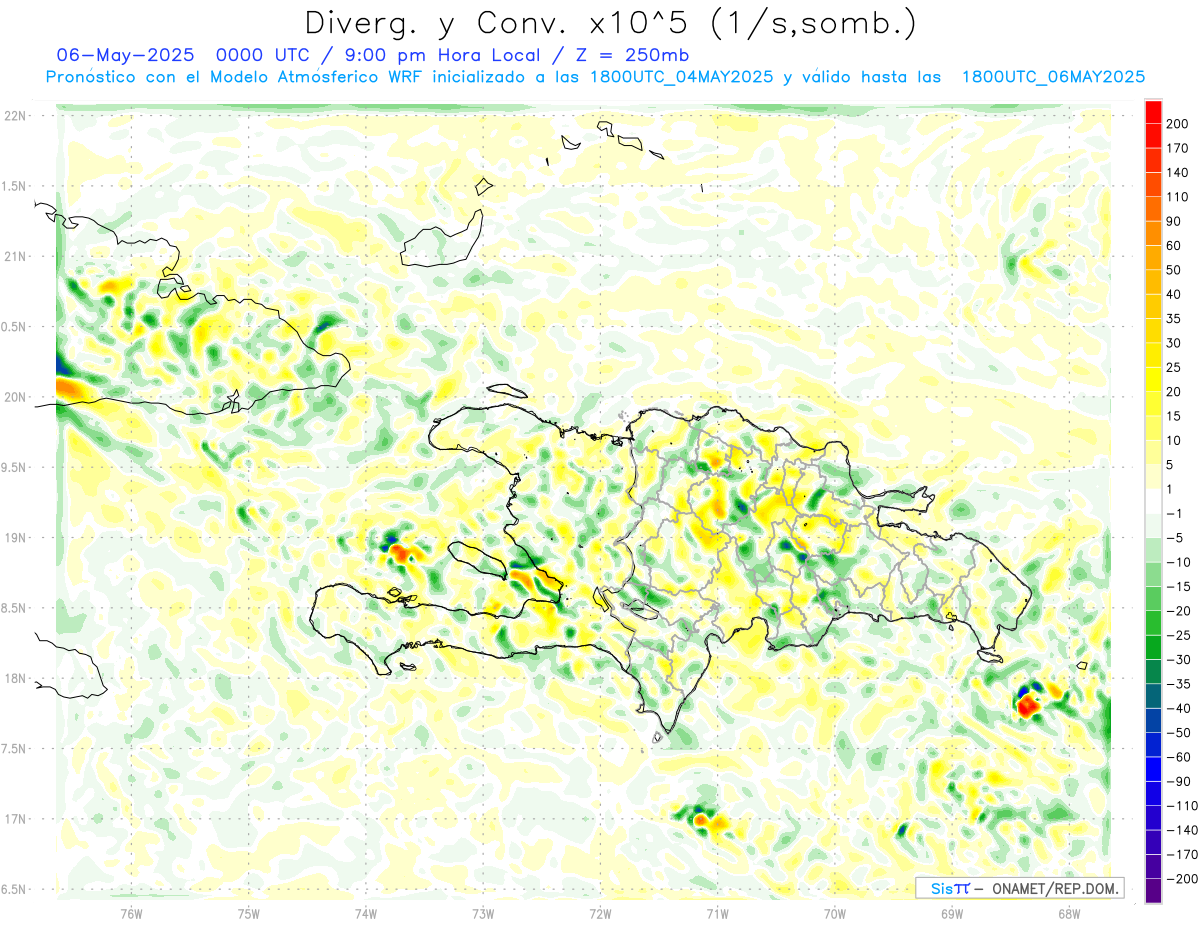Click the longitude label '70W'
Screen dimensions: 1200x927
pyautogui.click(x=835, y=914)
